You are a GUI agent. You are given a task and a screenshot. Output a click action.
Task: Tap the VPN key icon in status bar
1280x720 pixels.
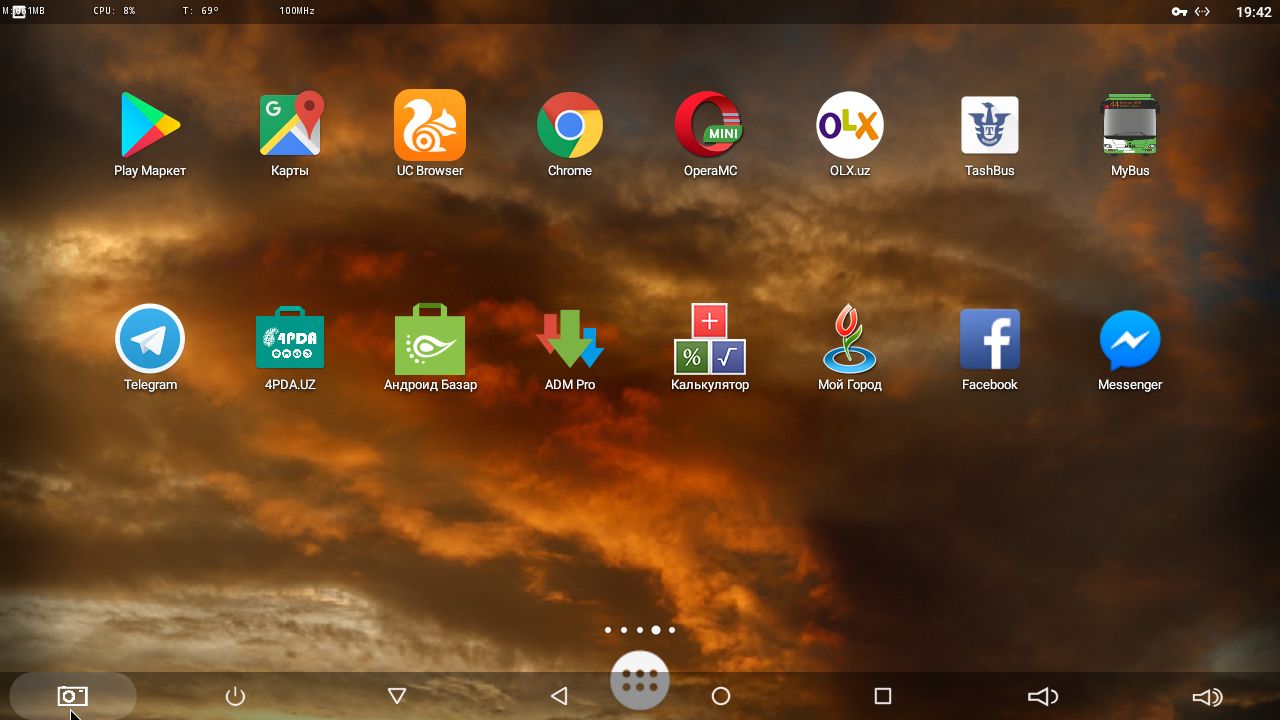[1179, 12]
